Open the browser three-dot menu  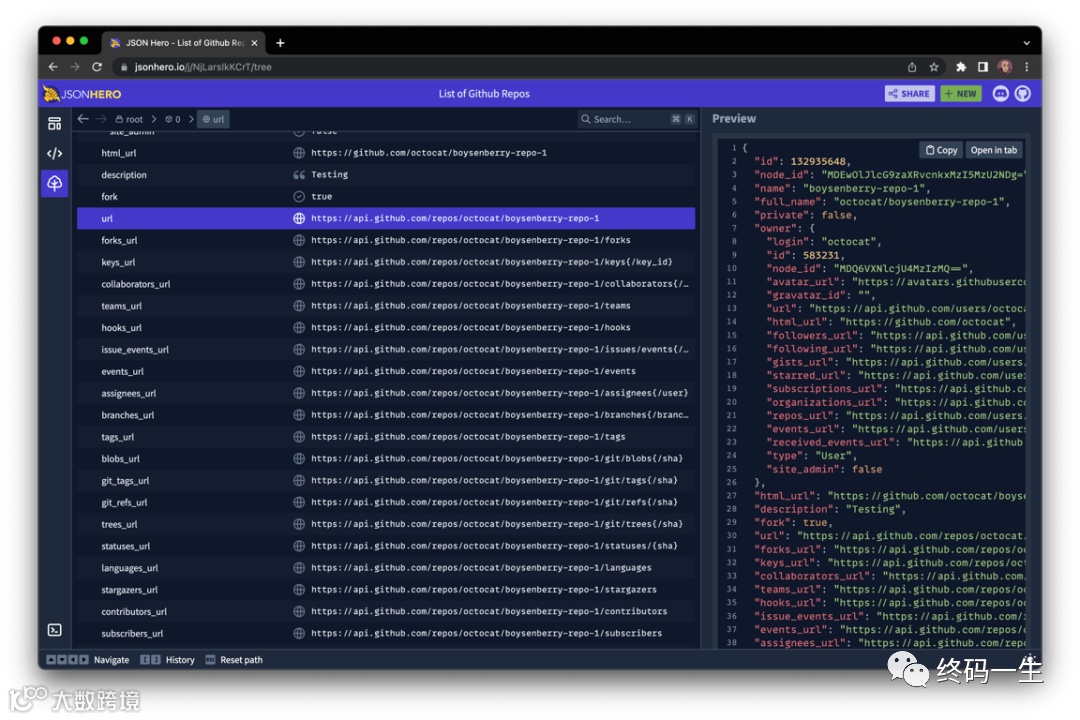click(1026, 67)
